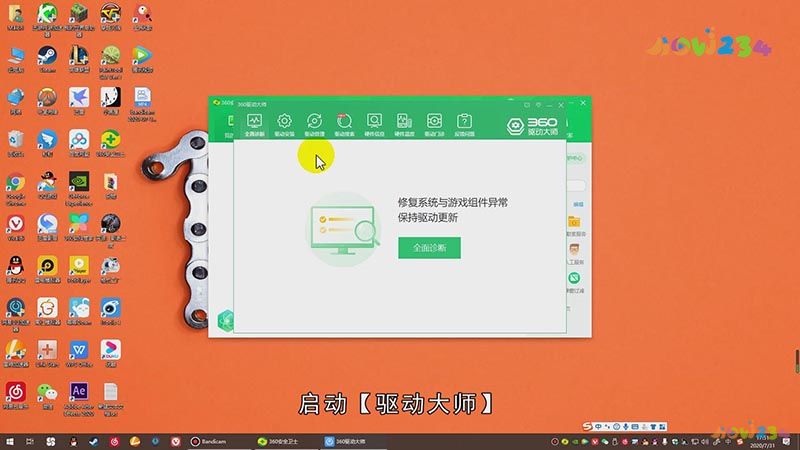Image resolution: width=800 pixels, height=450 pixels.
Task: Open the Google Chrome desktop shortcut
Action: (x=15, y=190)
